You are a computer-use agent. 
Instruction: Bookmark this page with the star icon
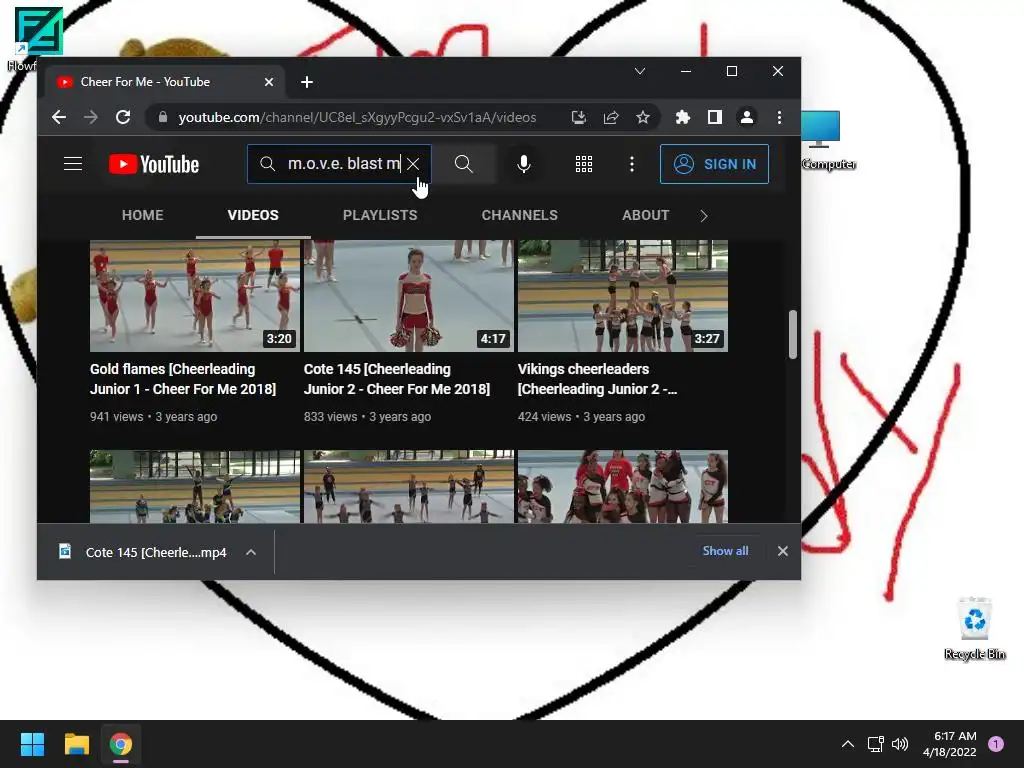click(643, 118)
